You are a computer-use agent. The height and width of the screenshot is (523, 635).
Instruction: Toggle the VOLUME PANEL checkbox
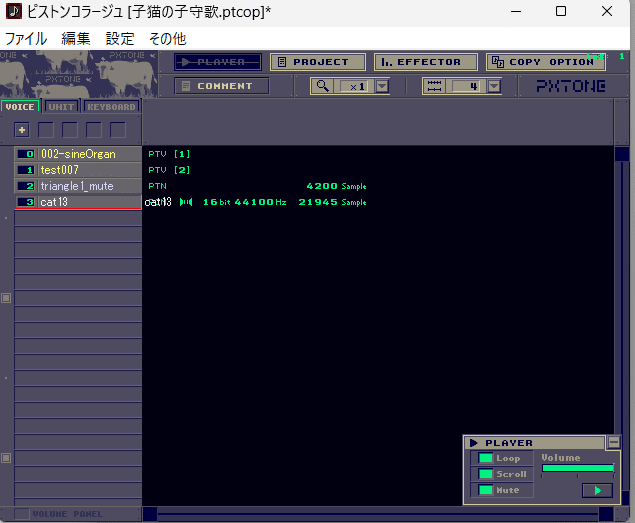21,514
